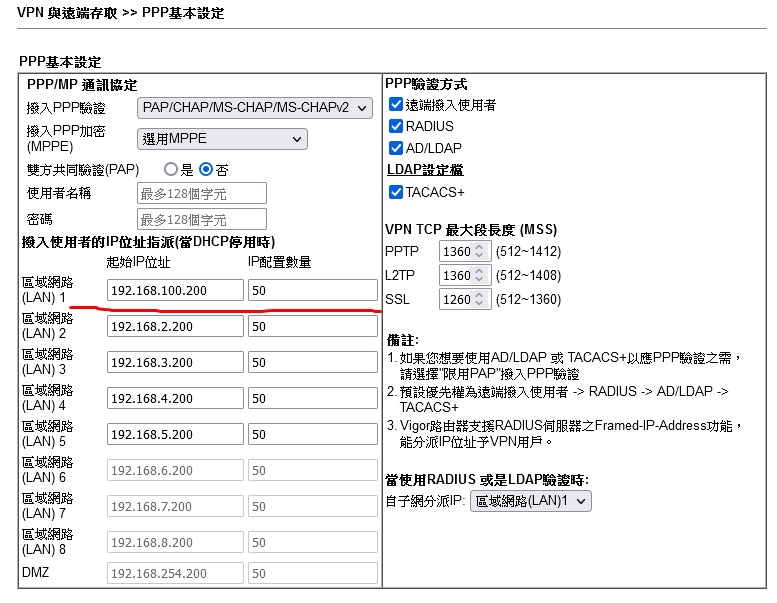Click the 使用者名稱 input field
The image size is (777, 603).
pos(201,193)
